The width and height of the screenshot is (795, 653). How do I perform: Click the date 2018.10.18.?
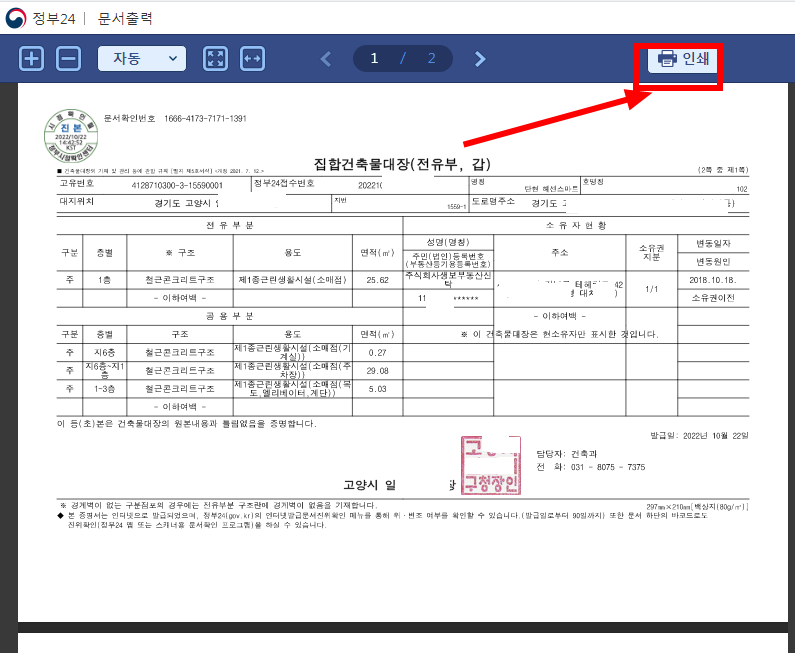713,280
